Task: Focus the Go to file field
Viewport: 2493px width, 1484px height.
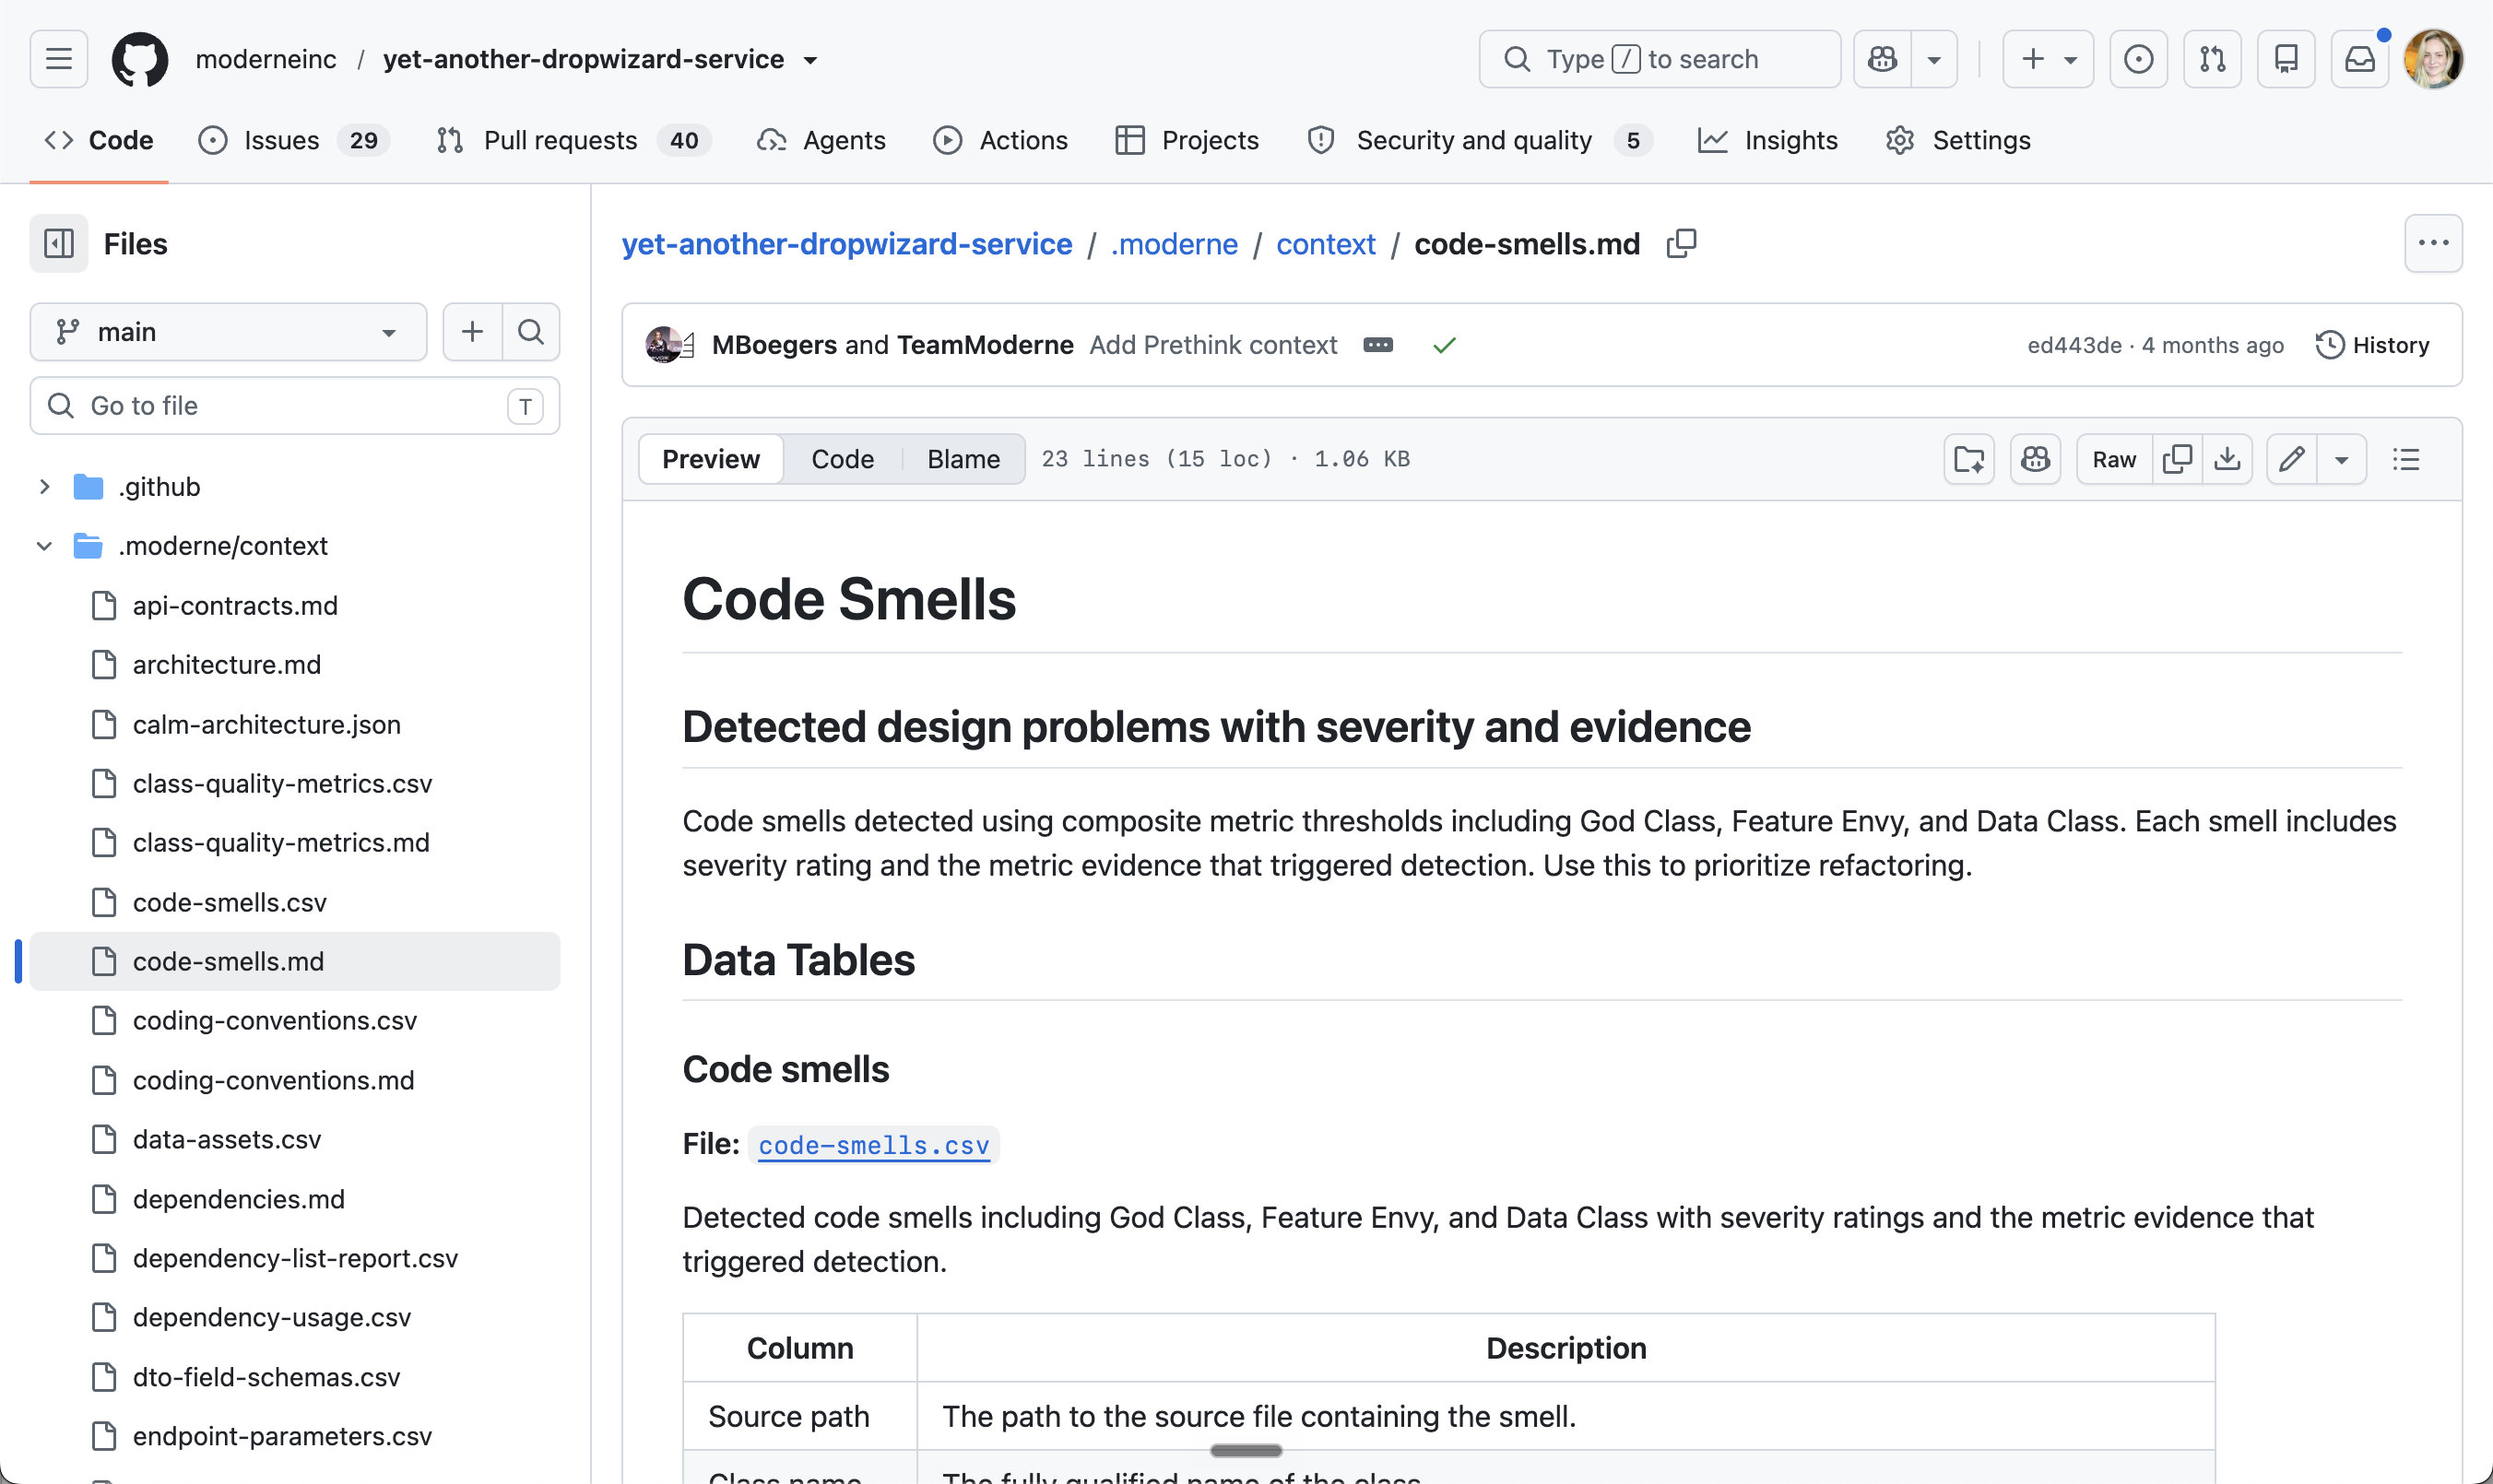Action: click(x=295, y=406)
